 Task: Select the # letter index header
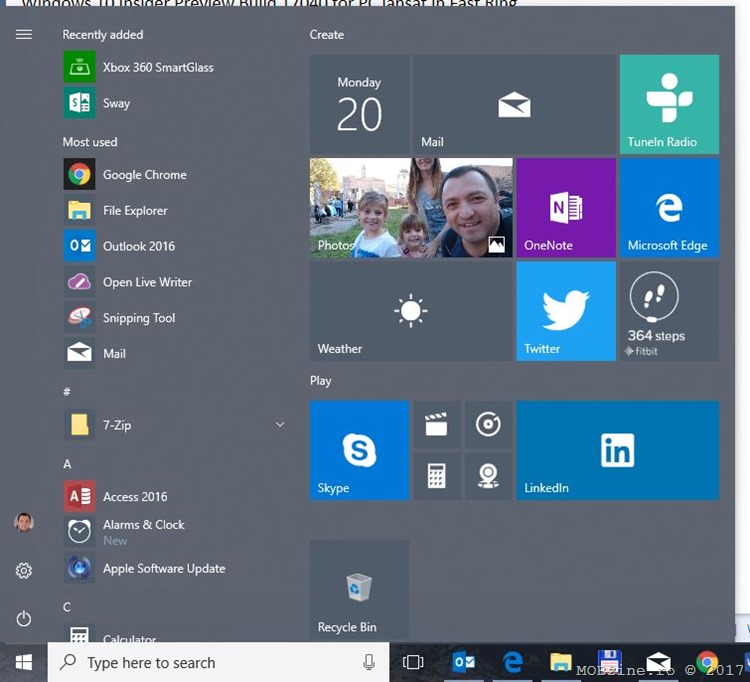pos(67,392)
